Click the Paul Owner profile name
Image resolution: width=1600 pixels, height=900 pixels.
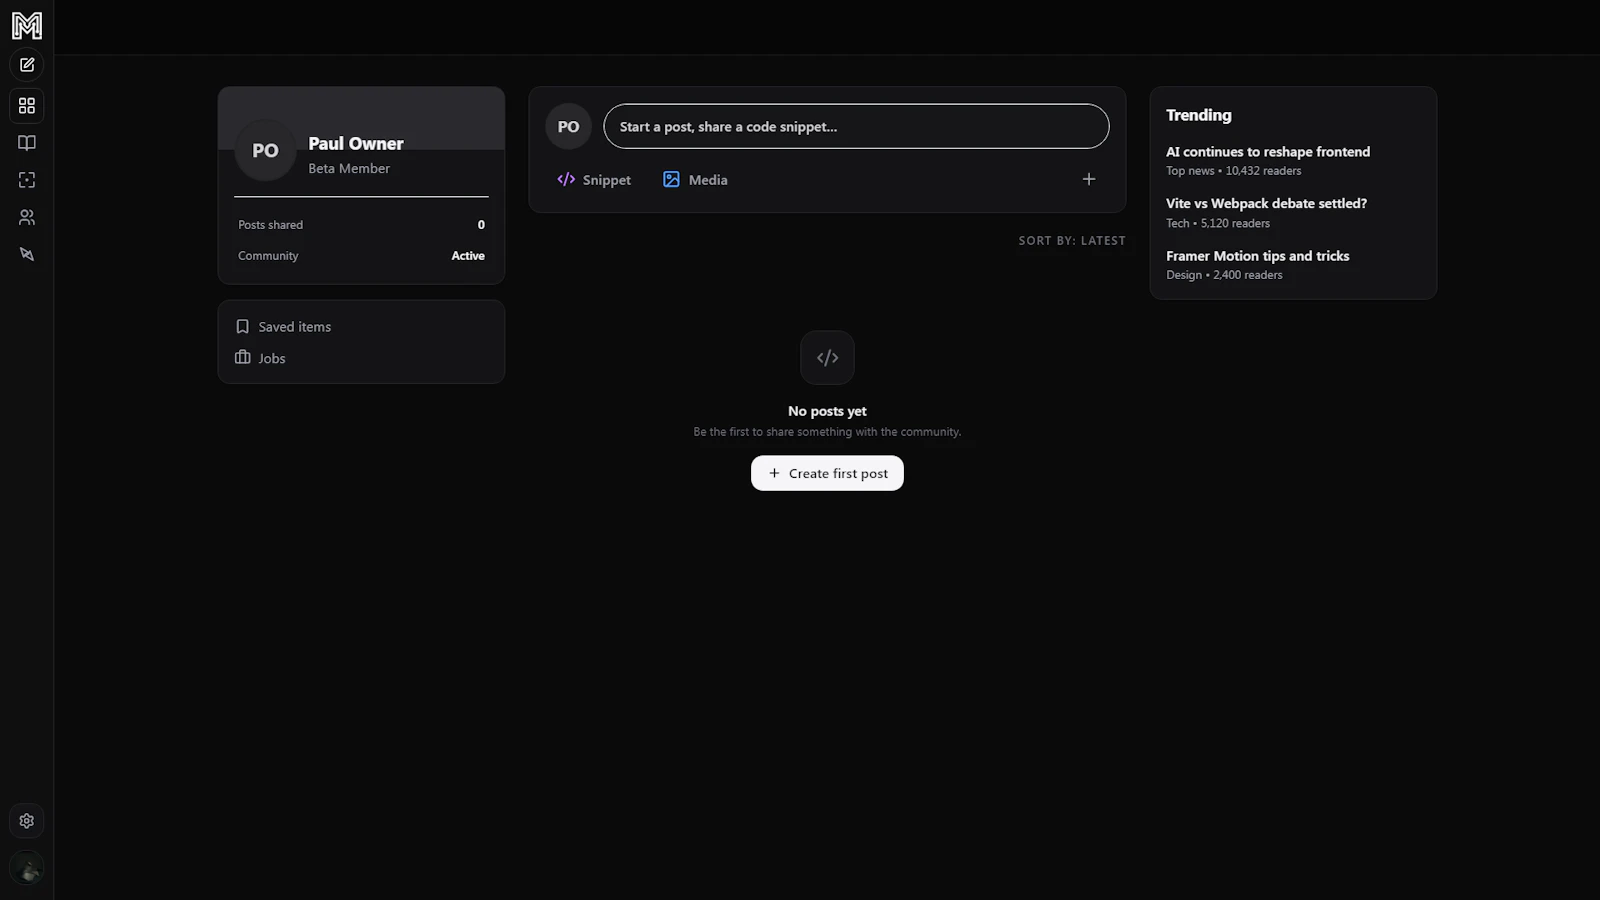pos(356,144)
